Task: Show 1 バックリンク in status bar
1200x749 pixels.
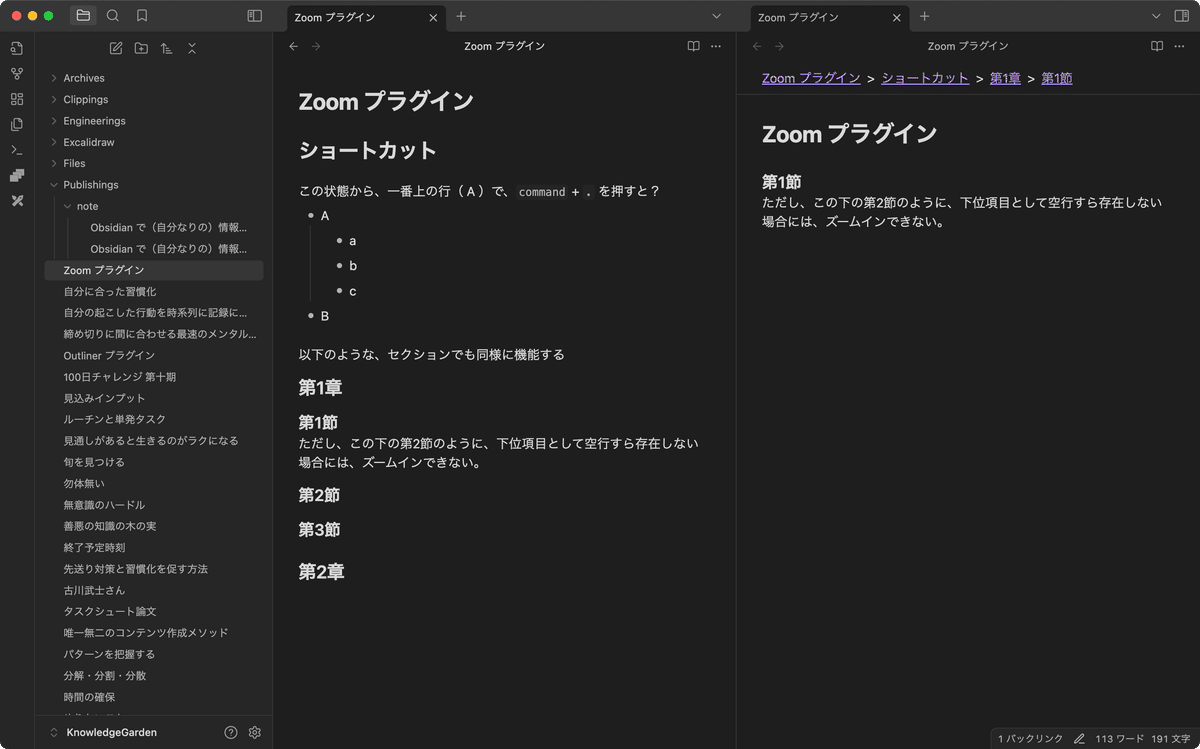Action: click(1030, 739)
